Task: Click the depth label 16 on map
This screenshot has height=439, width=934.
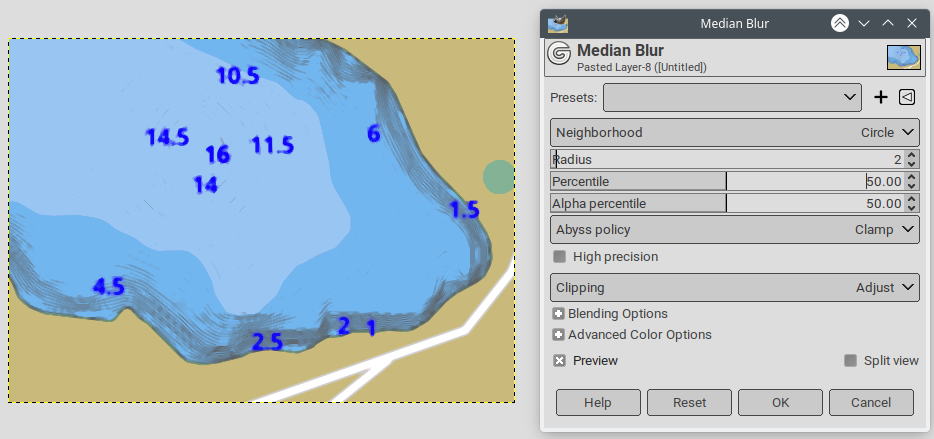Action: pos(217,154)
